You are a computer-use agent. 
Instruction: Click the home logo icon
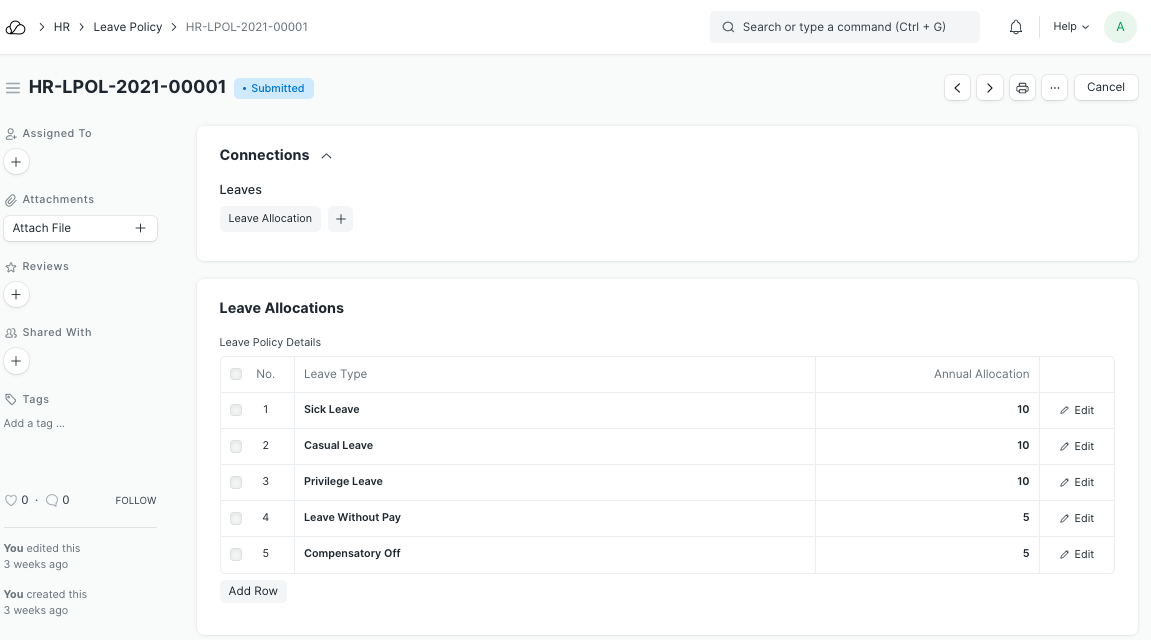(16, 27)
